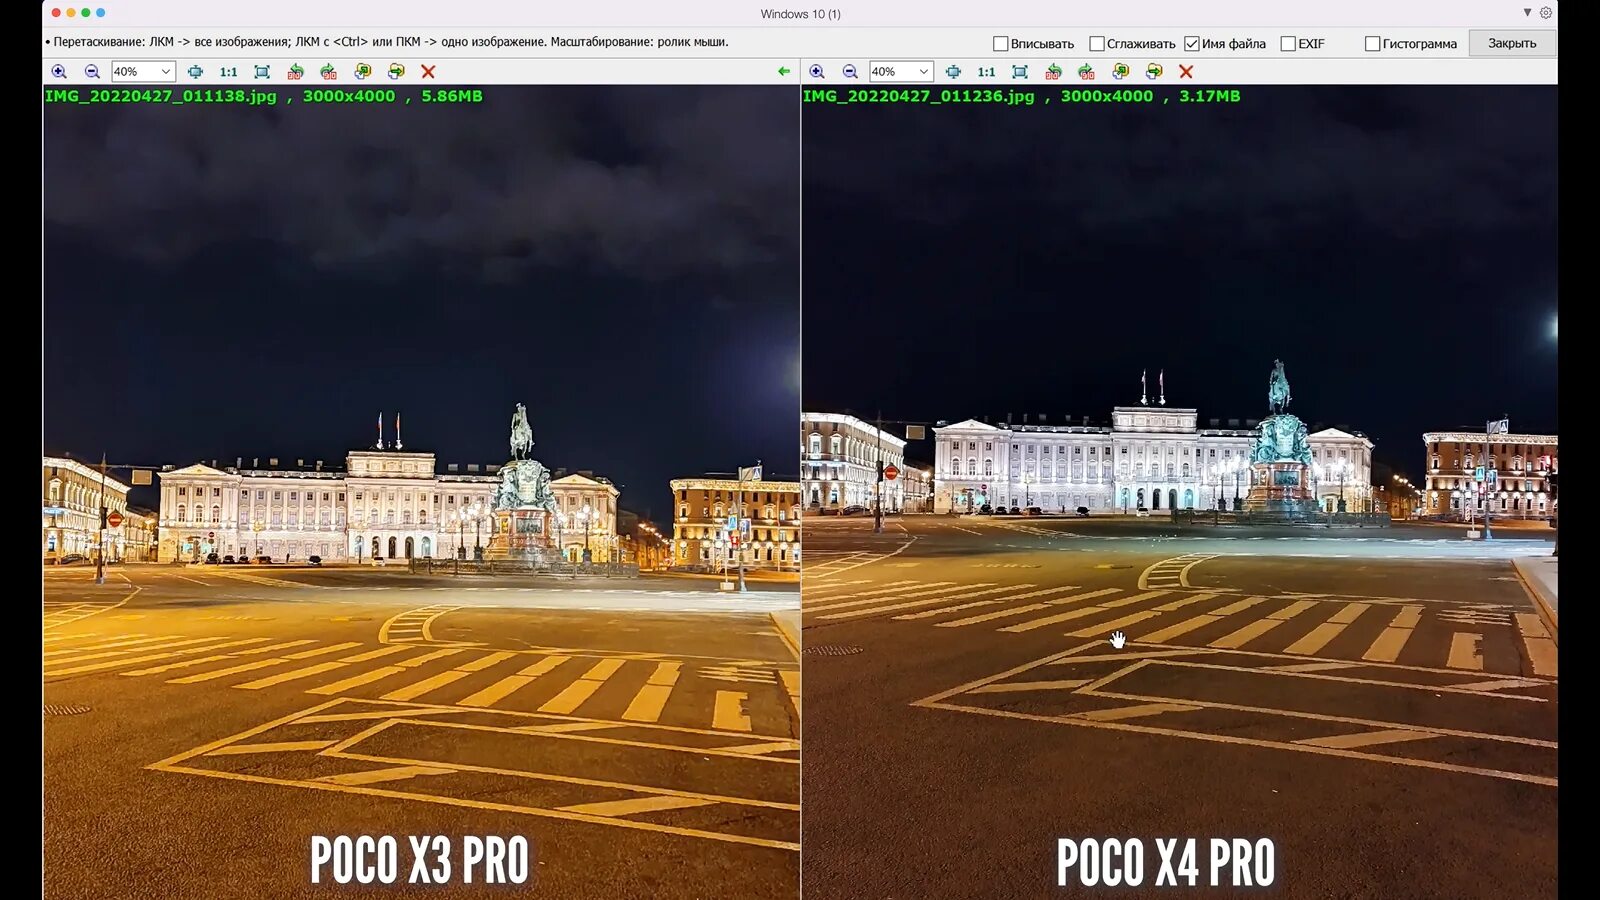Open the right panel 40% zoom dropdown

point(901,72)
